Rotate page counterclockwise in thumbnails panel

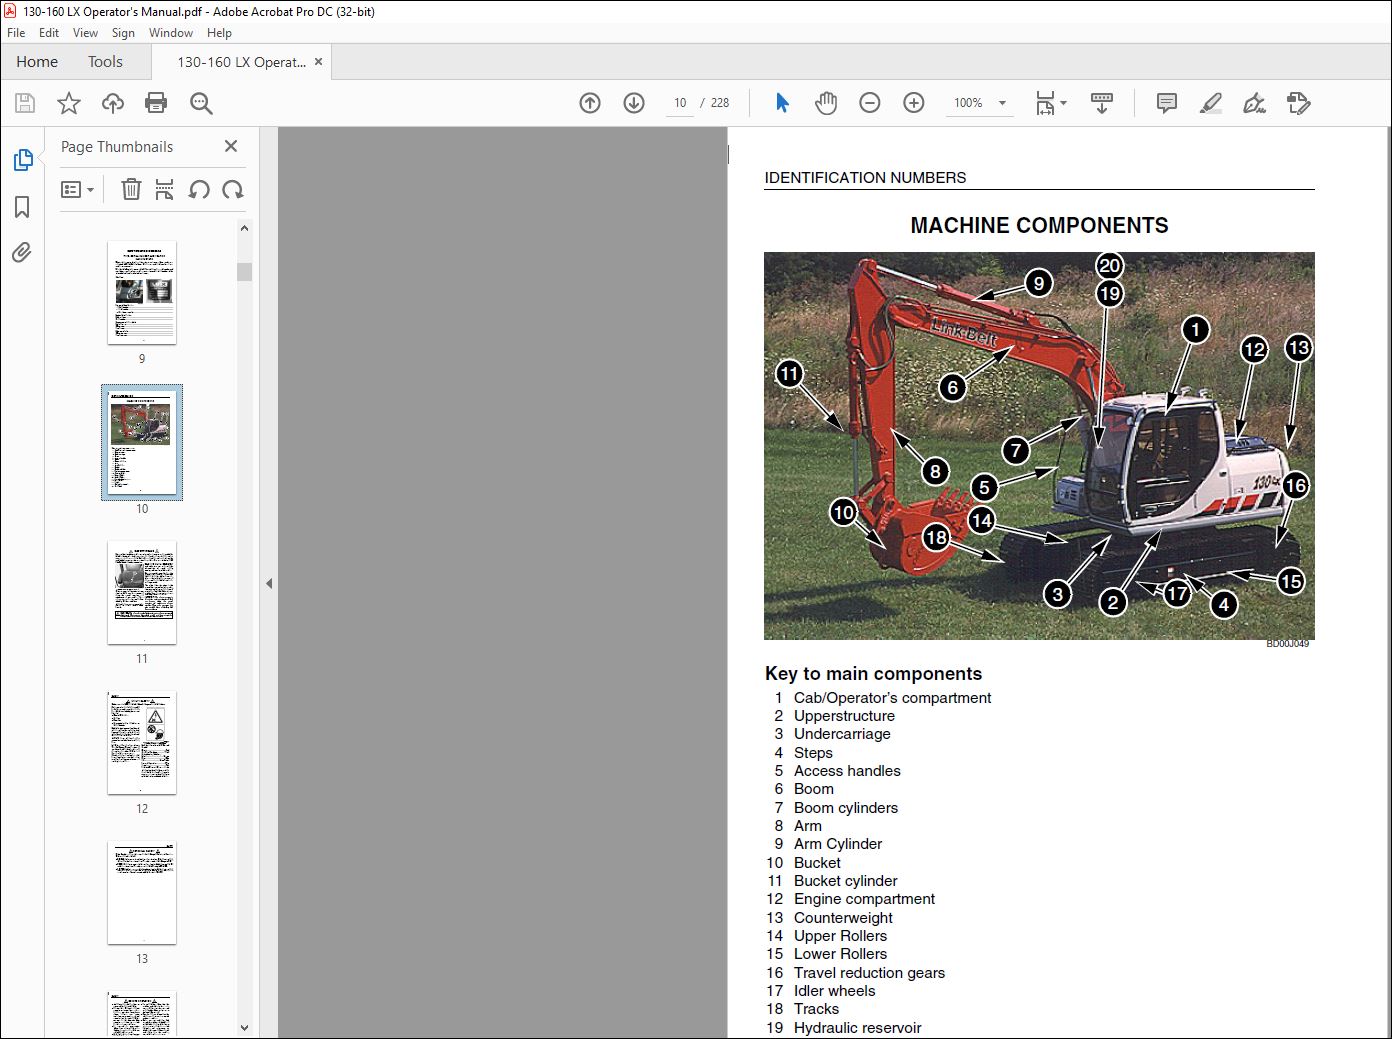[x=199, y=189]
